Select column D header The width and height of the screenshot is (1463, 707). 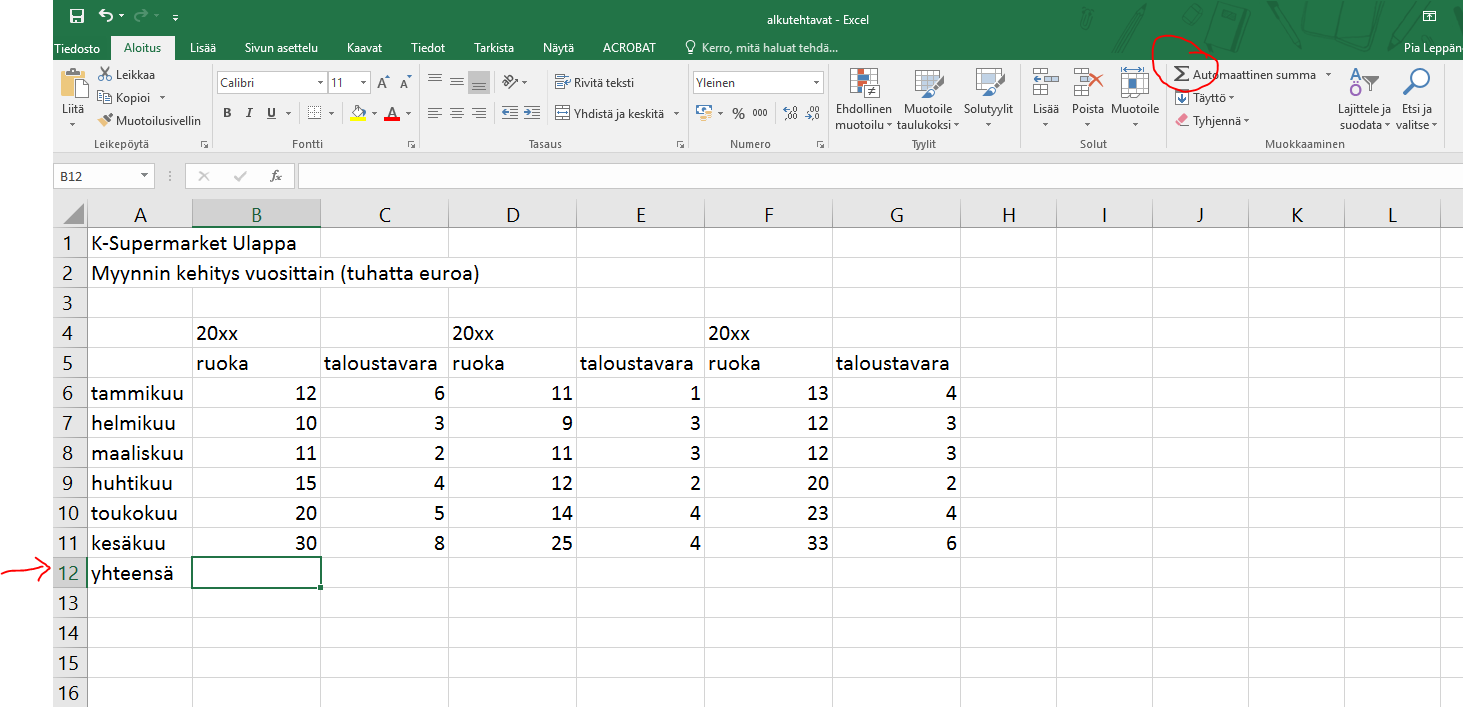pos(513,213)
